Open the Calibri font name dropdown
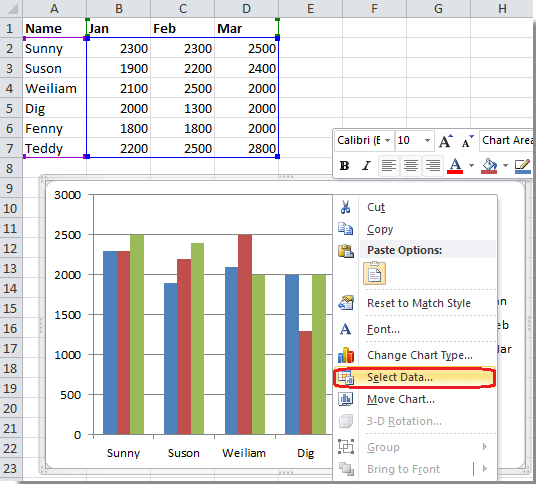This screenshot has height=484, width=536. click(x=388, y=140)
